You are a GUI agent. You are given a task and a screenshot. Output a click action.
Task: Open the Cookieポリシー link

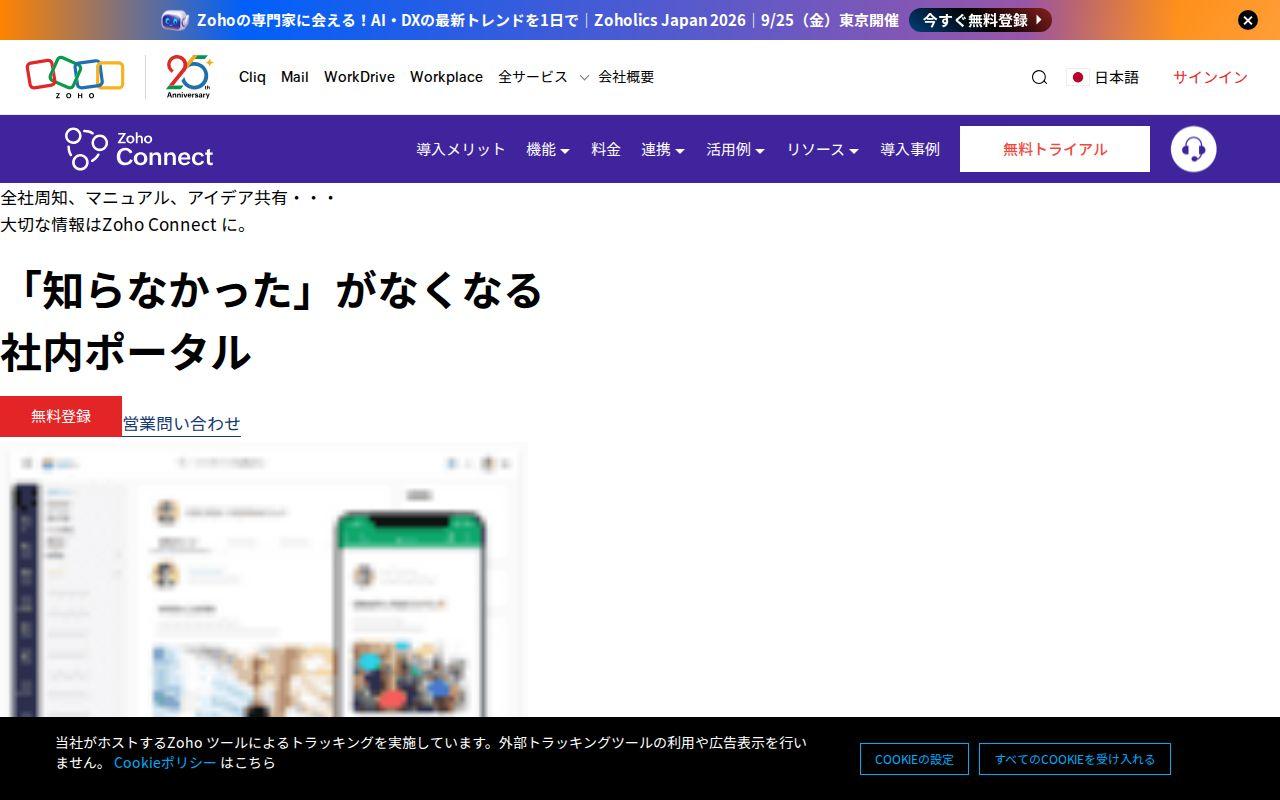pos(165,762)
